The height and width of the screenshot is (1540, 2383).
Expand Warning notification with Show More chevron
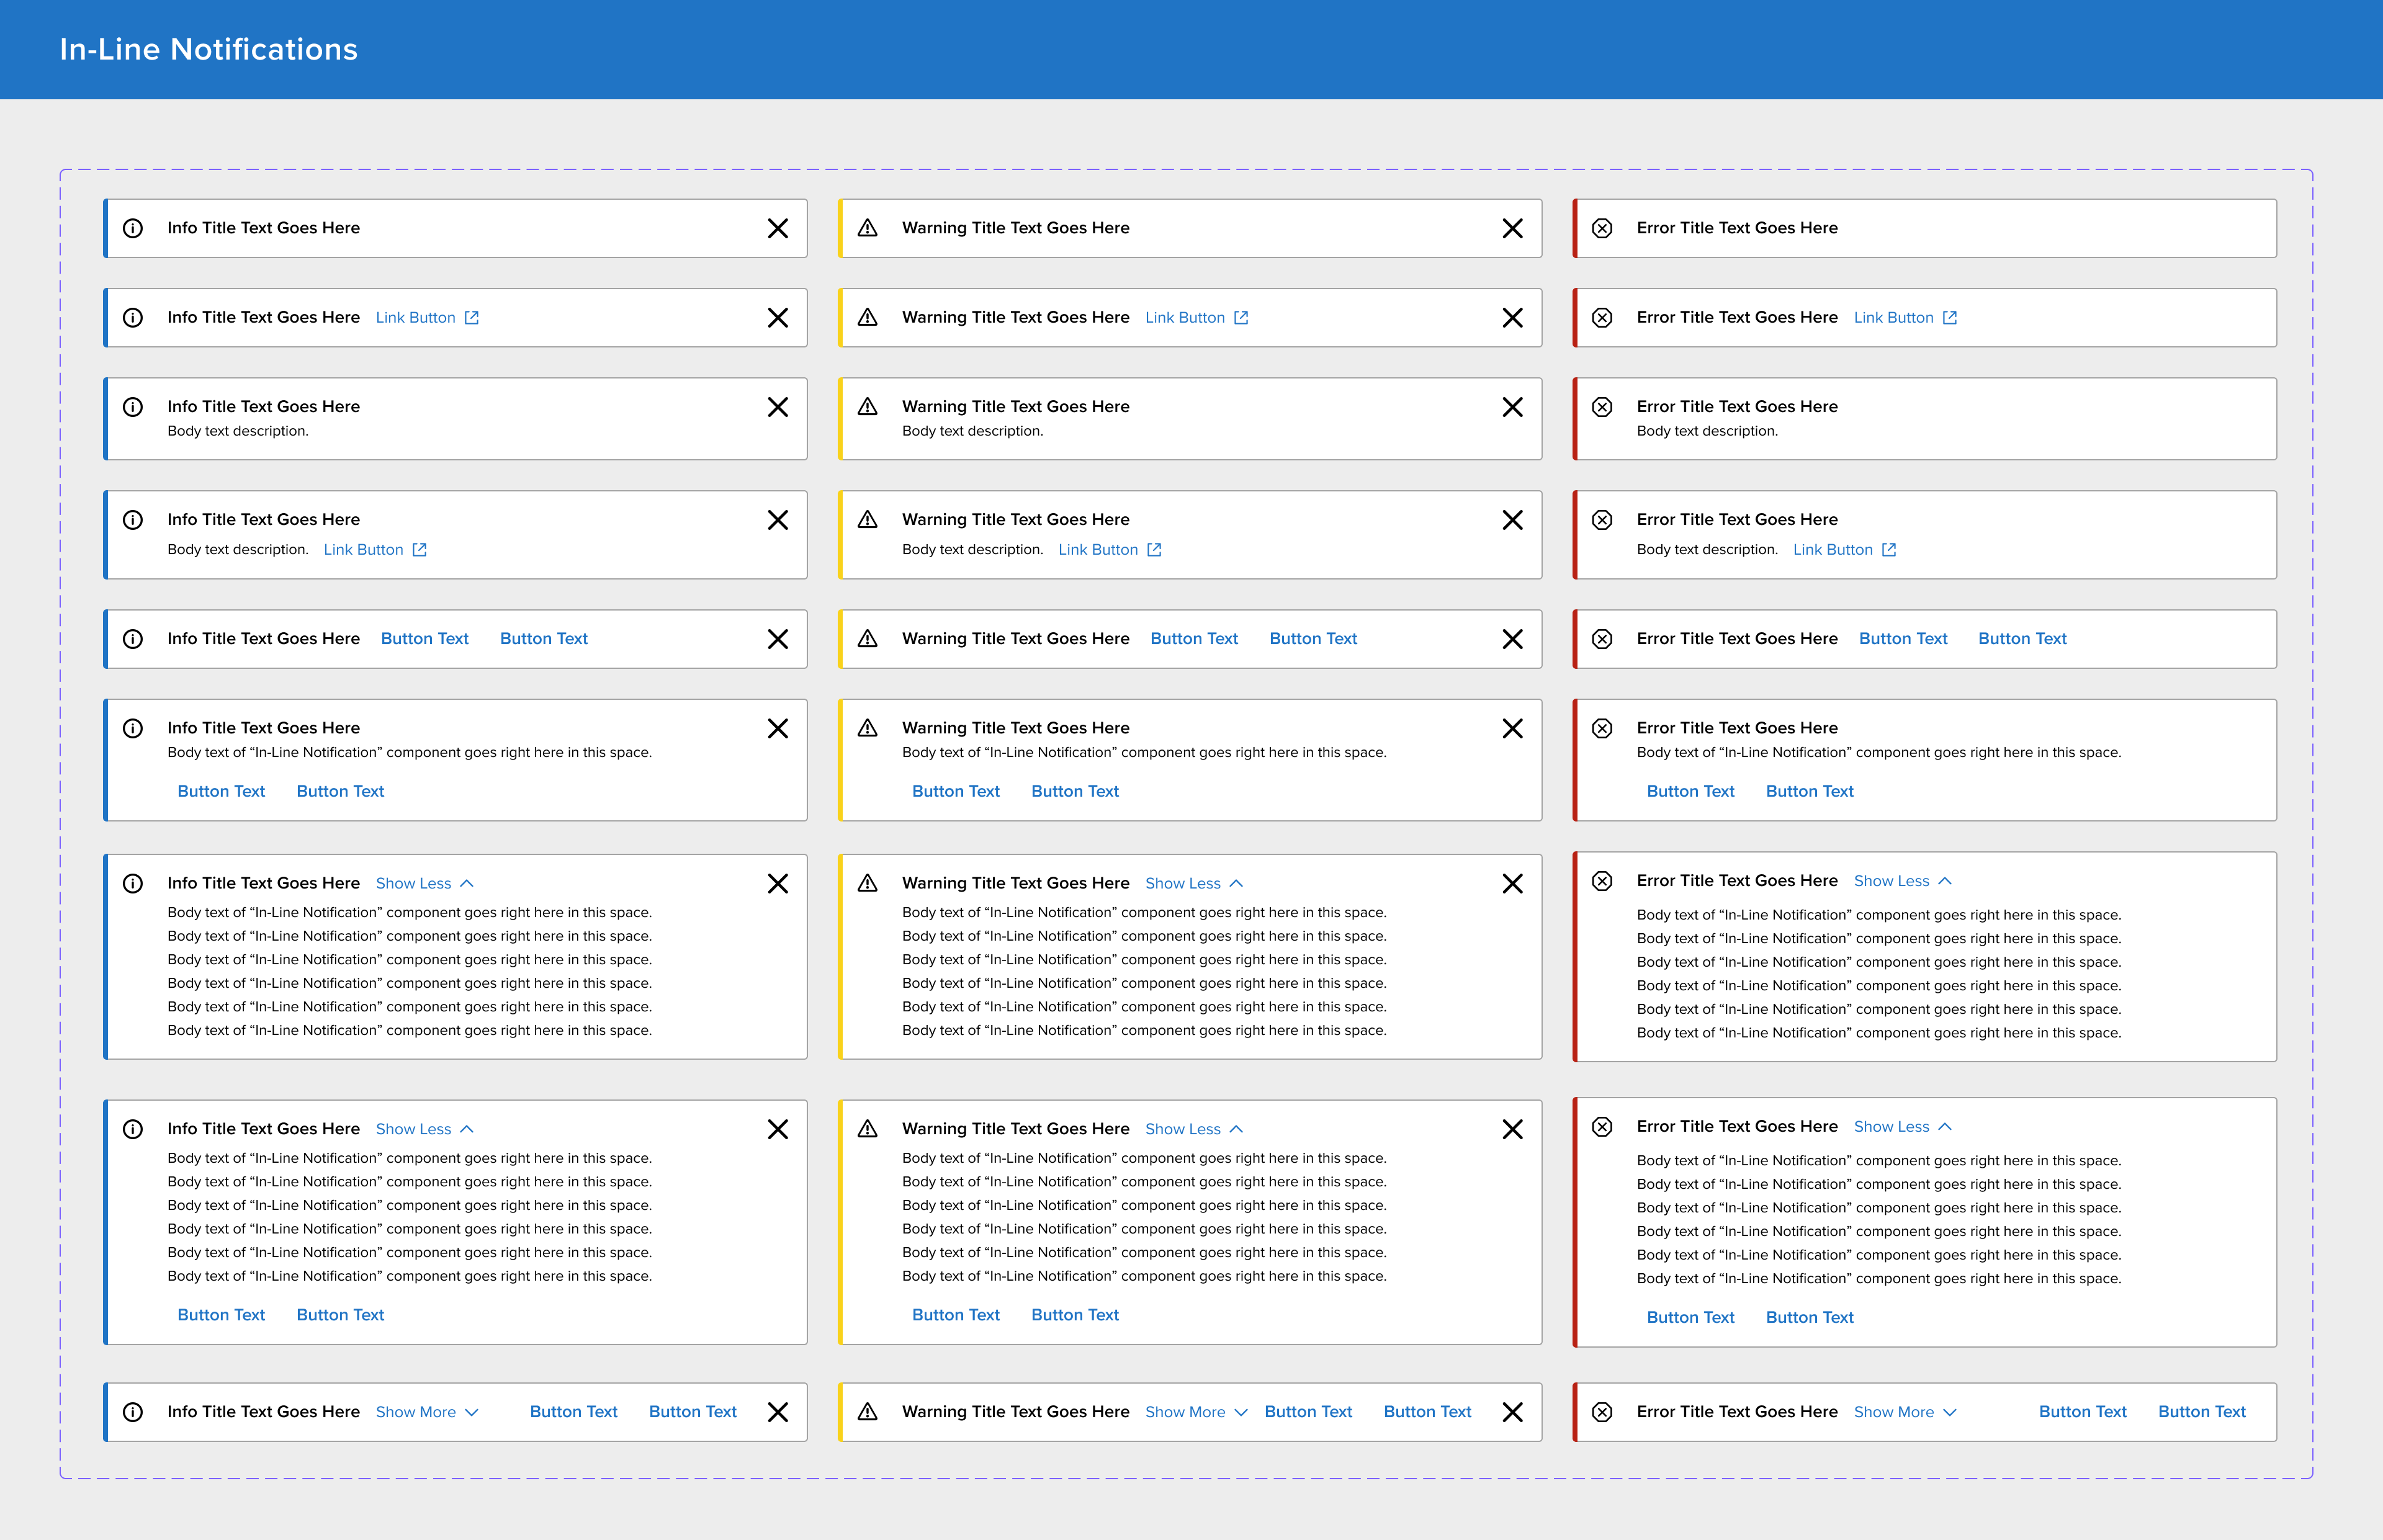tap(1241, 1412)
